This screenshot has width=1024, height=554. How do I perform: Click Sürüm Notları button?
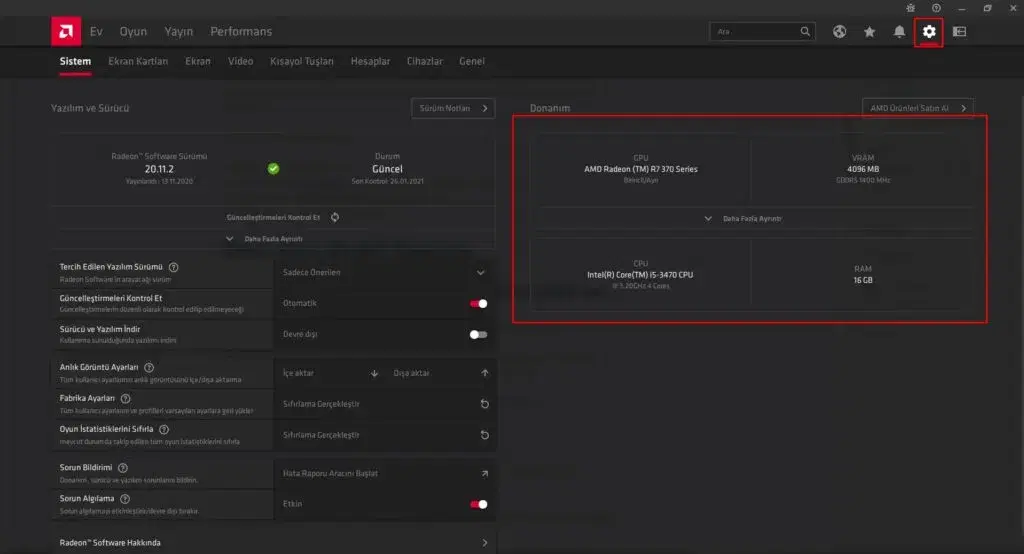pos(453,108)
